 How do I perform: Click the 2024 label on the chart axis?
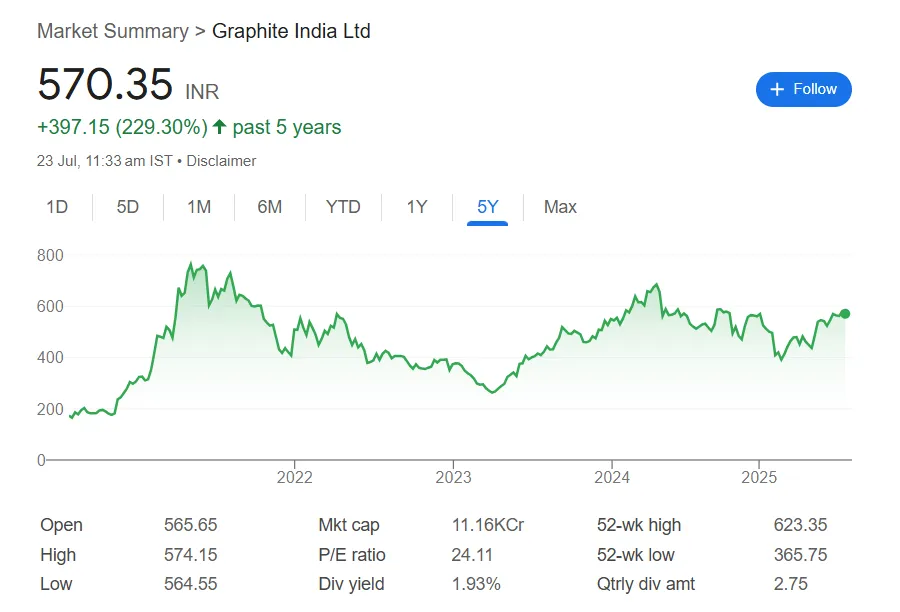click(x=612, y=478)
